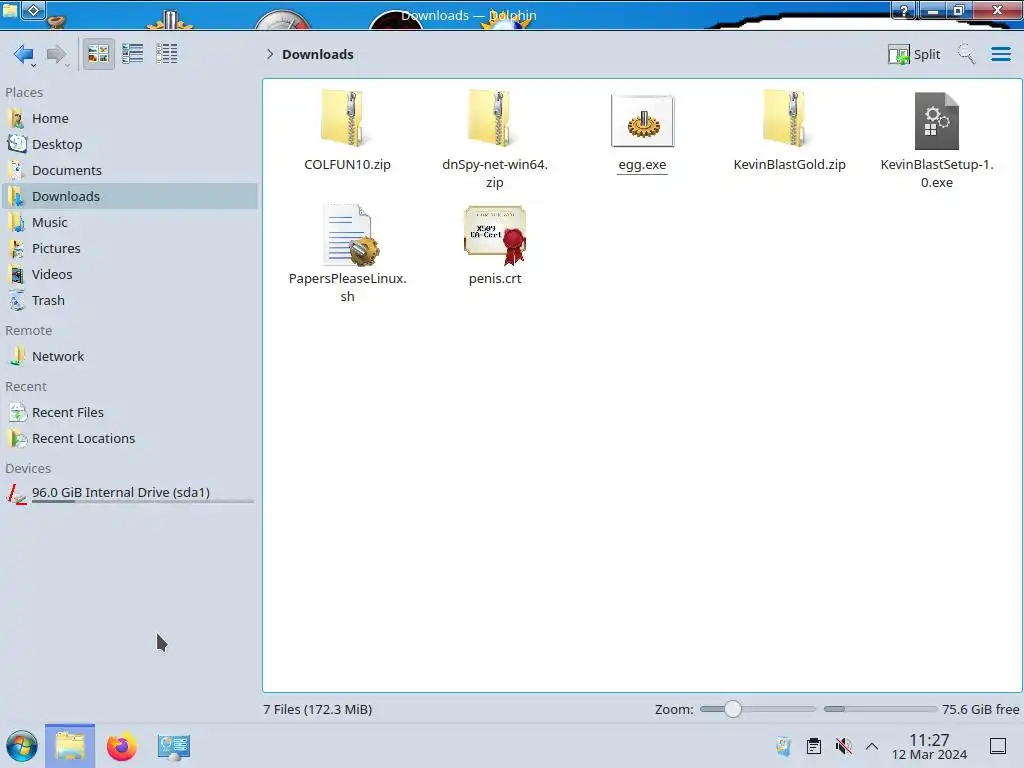1024x768 pixels.
Task: Select the 96.0 GiB Internal Drive
Action: (129, 494)
